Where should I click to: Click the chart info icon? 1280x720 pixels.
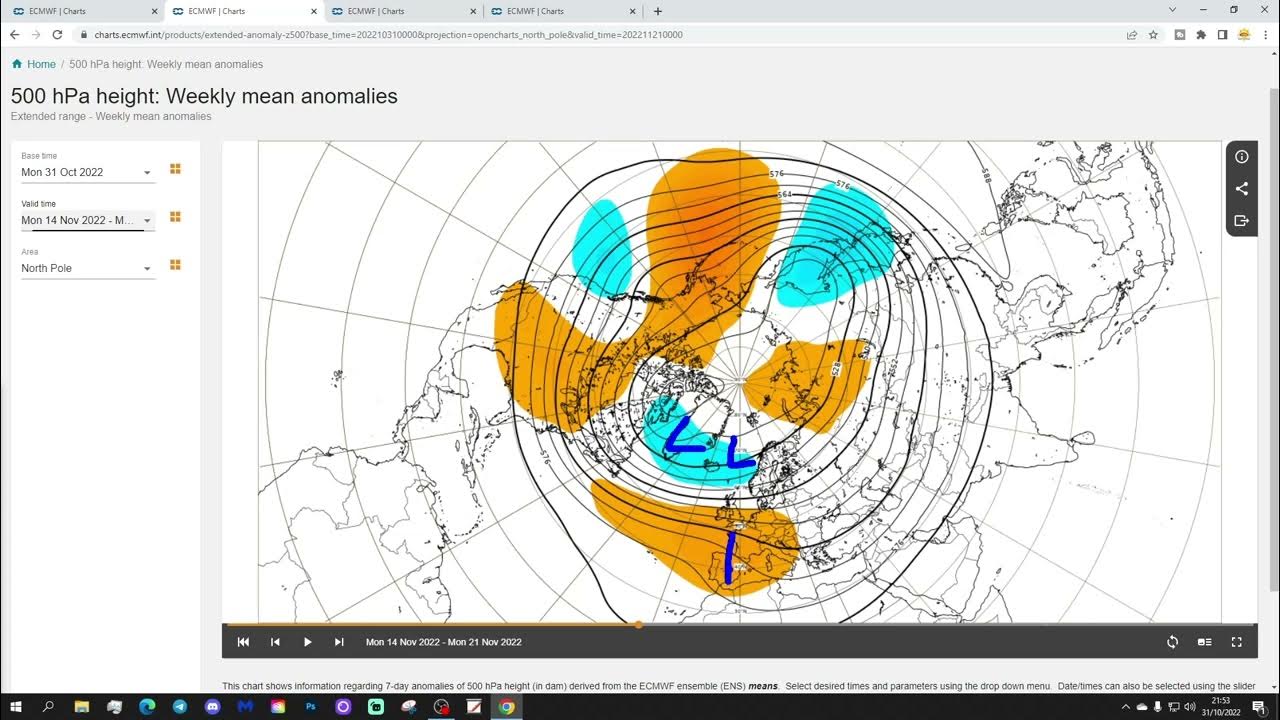(x=1242, y=157)
